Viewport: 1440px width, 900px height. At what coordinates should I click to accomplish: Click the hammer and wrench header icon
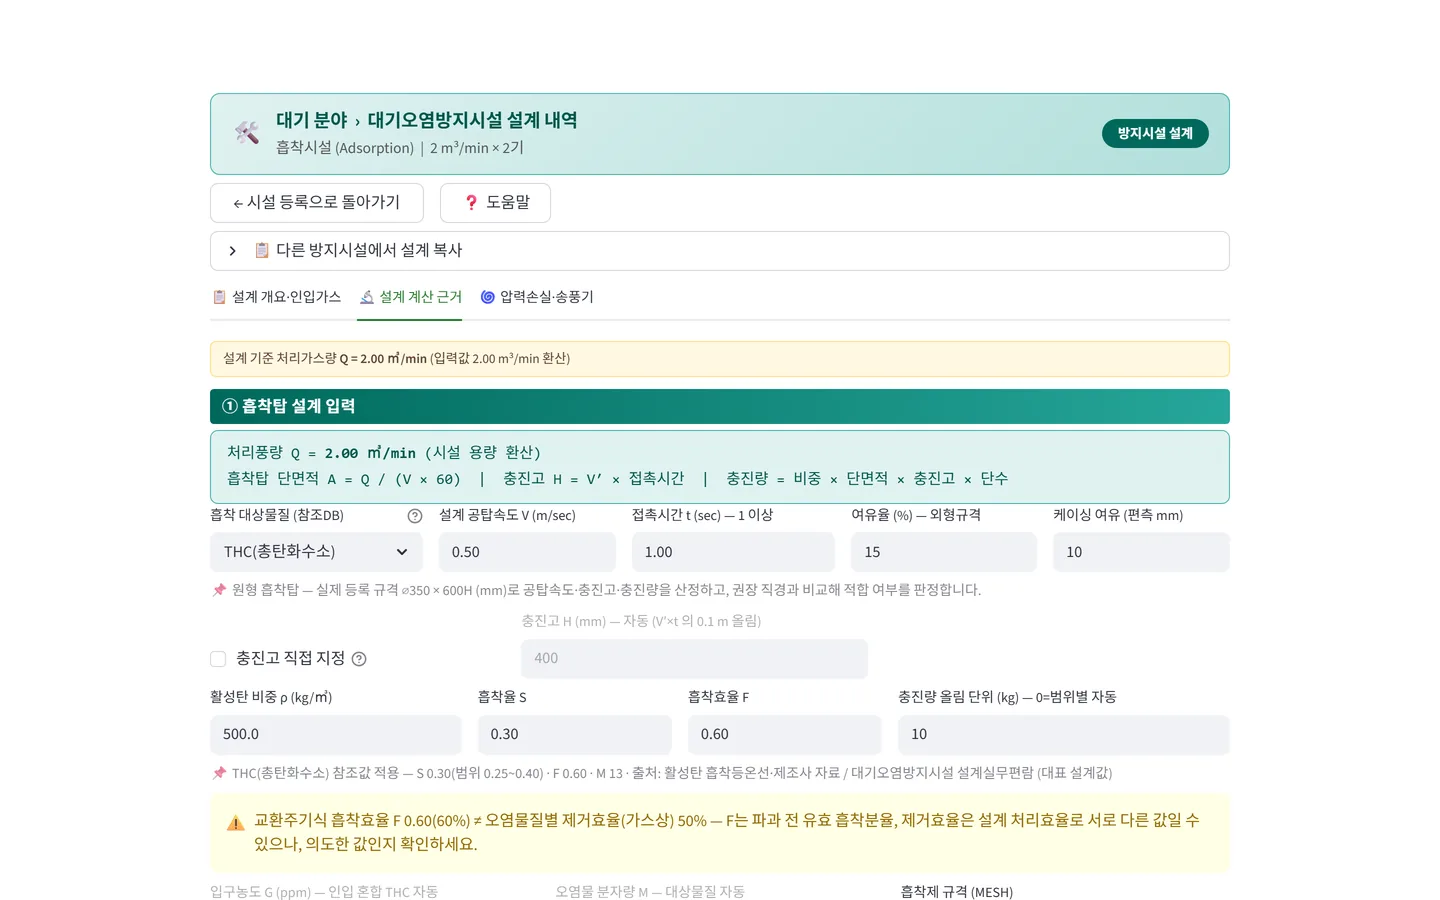click(x=246, y=133)
